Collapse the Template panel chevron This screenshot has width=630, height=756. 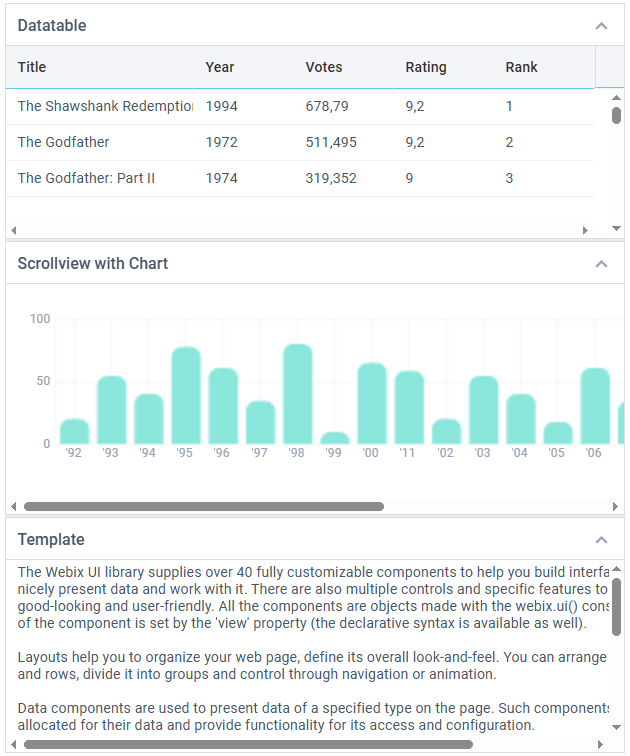pos(601,540)
